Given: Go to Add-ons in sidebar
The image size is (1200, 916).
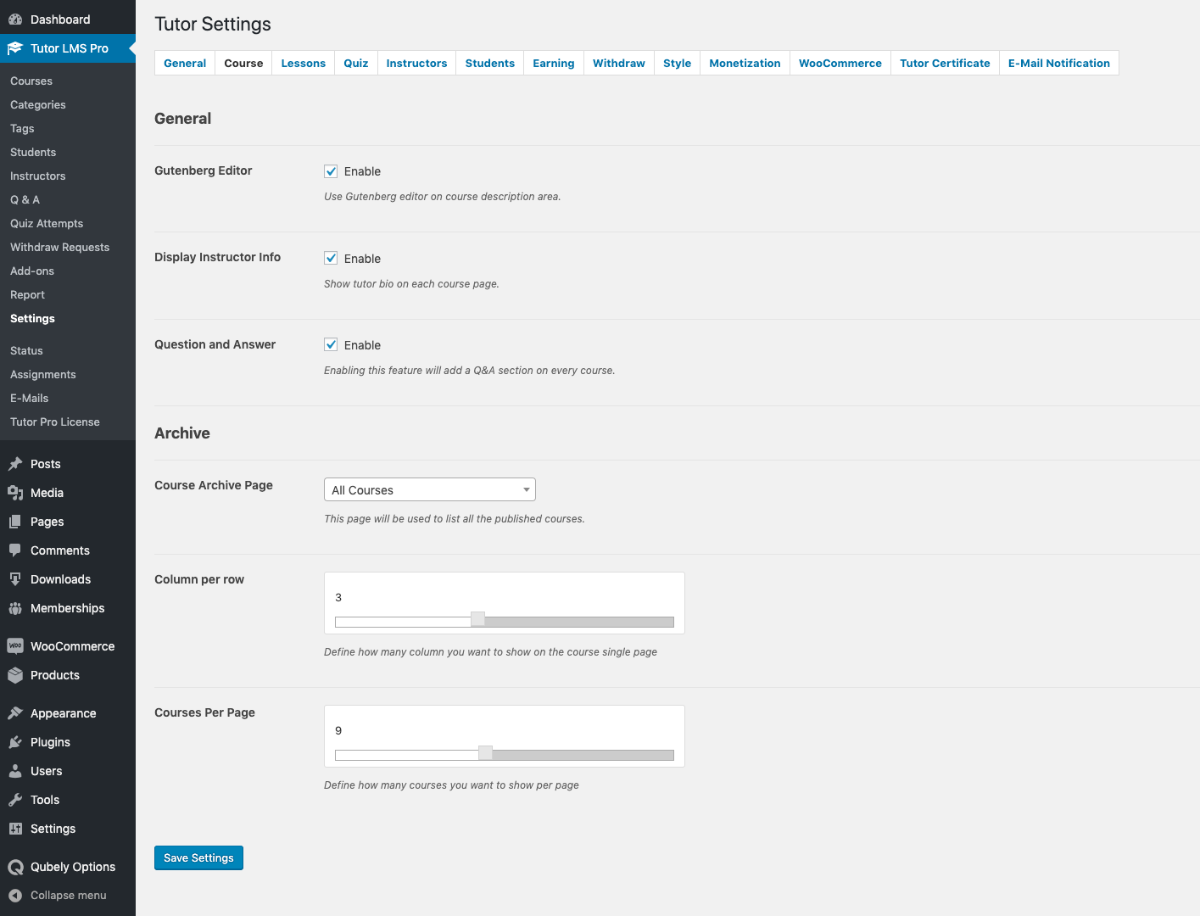Looking at the screenshot, I should pyautogui.click(x=32, y=271).
